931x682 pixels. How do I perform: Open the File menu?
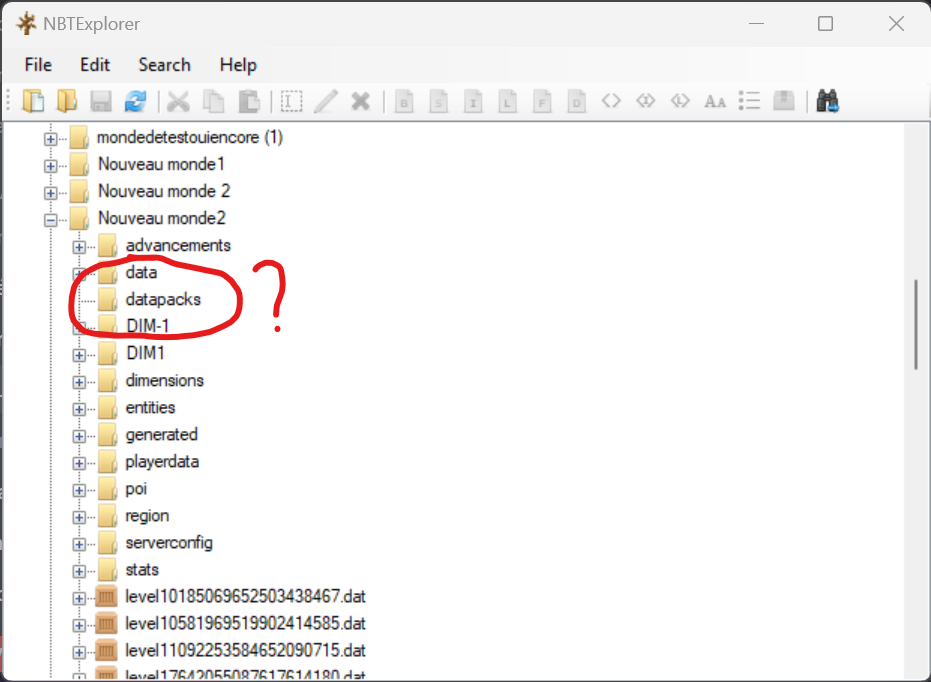click(x=38, y=65)
